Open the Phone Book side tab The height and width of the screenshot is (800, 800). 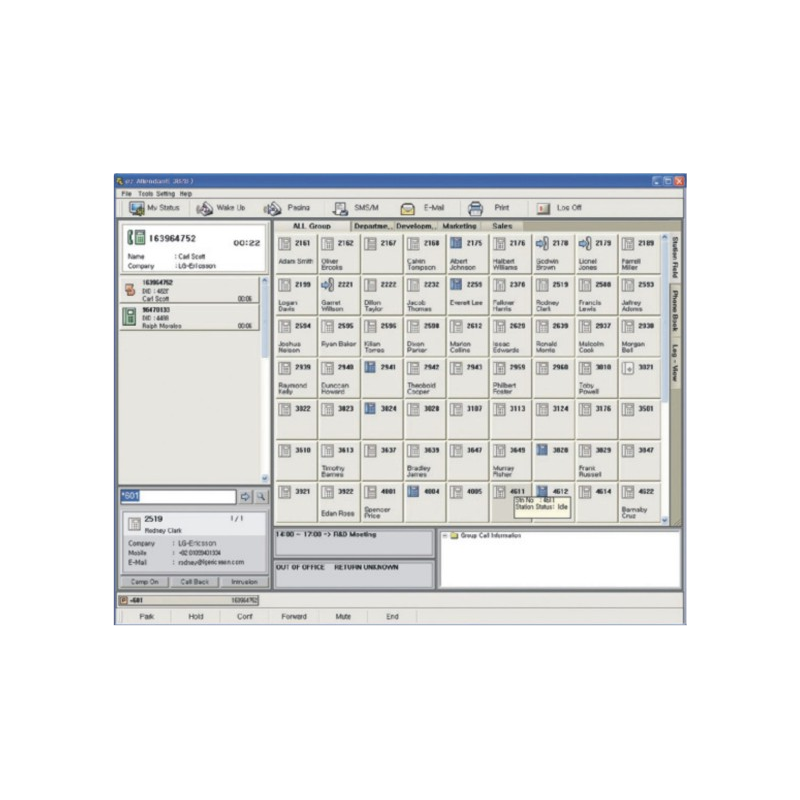click(674, 311)
